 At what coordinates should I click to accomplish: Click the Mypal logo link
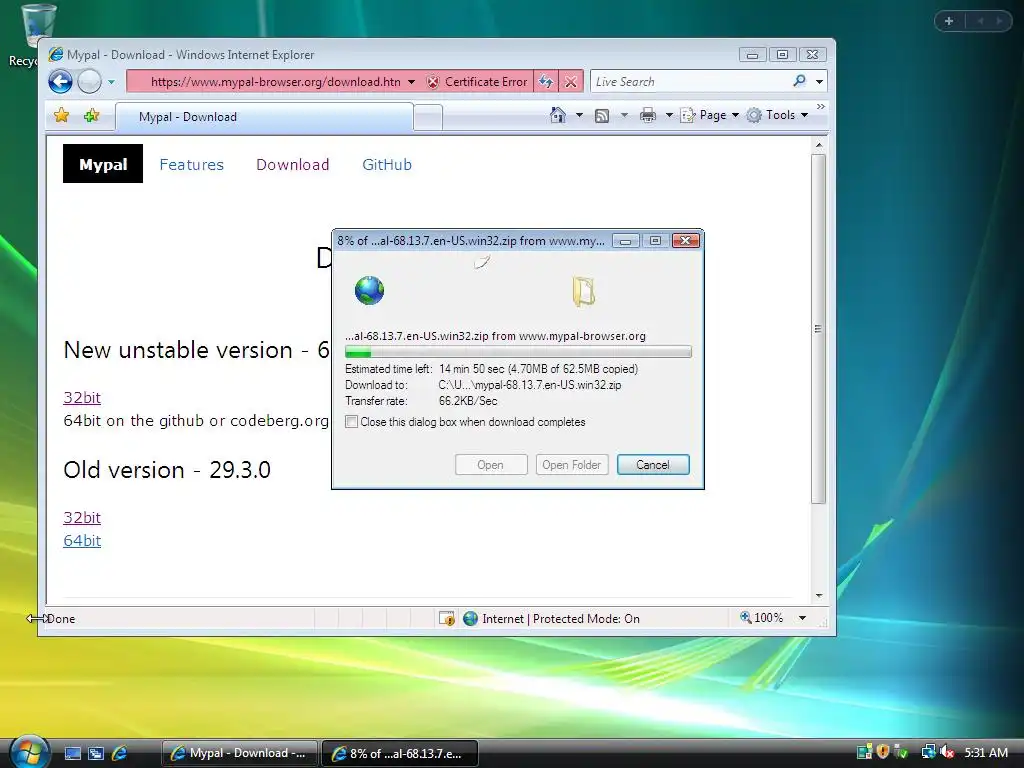(103, 164)
